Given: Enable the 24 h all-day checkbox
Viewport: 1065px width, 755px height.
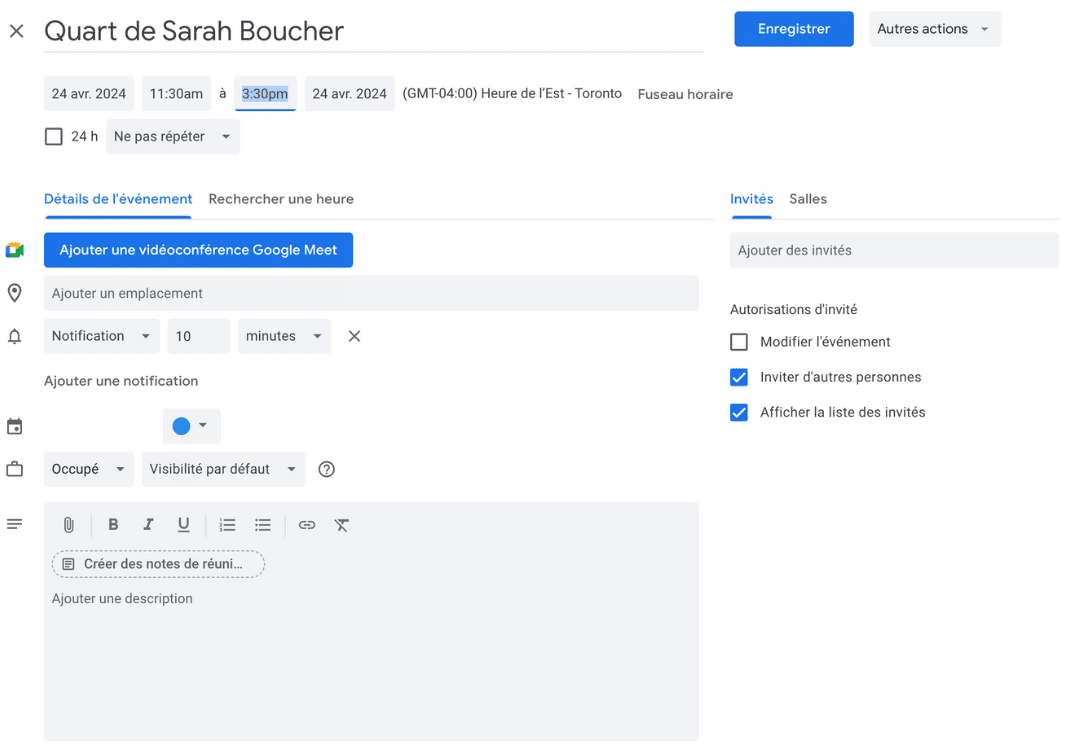Looking at the screenshot, I should [54, 137].
